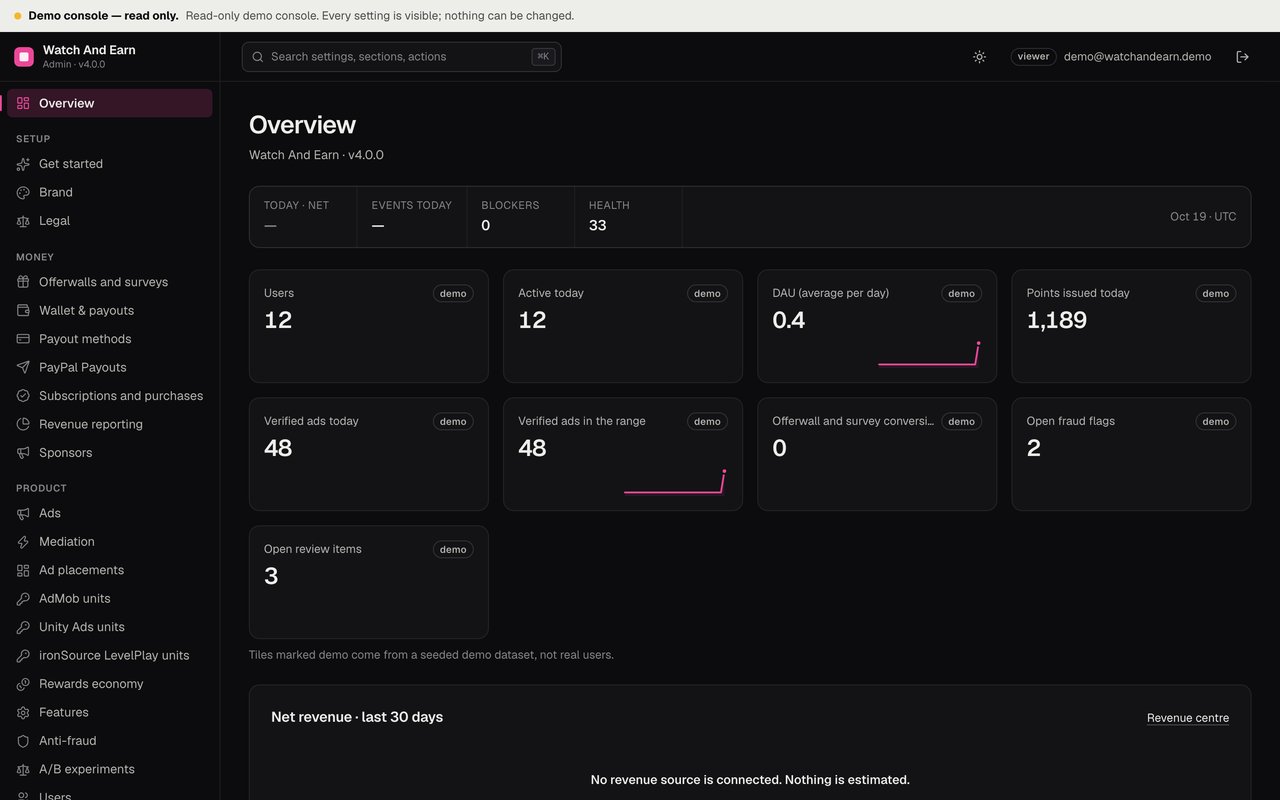
Task: Click the Net revenue · last 30 days heading
Action: [357, 717]
